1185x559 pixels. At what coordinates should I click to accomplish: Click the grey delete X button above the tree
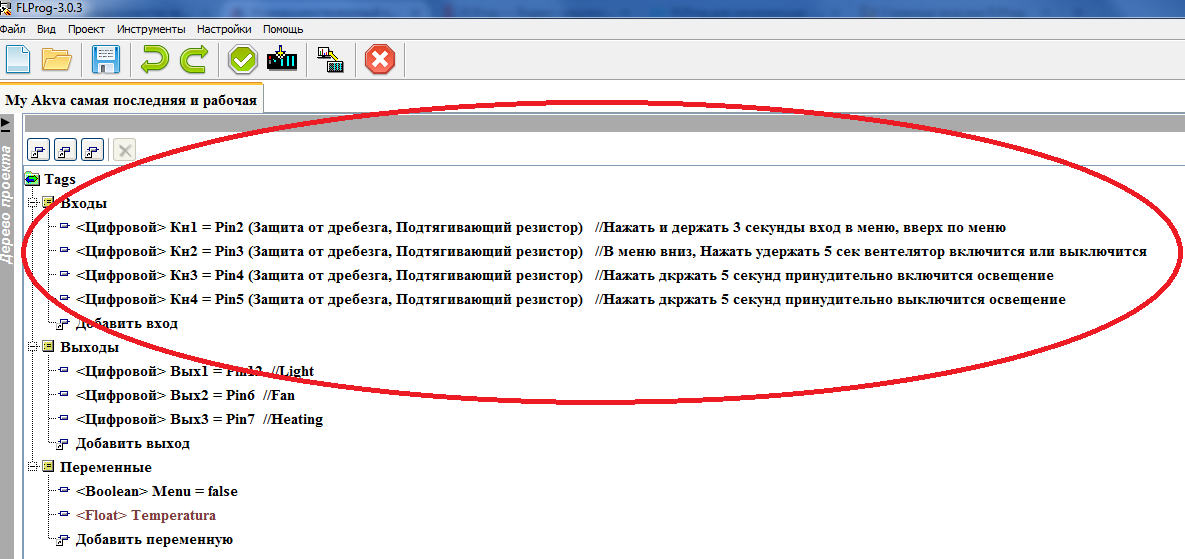click(125, 150)
